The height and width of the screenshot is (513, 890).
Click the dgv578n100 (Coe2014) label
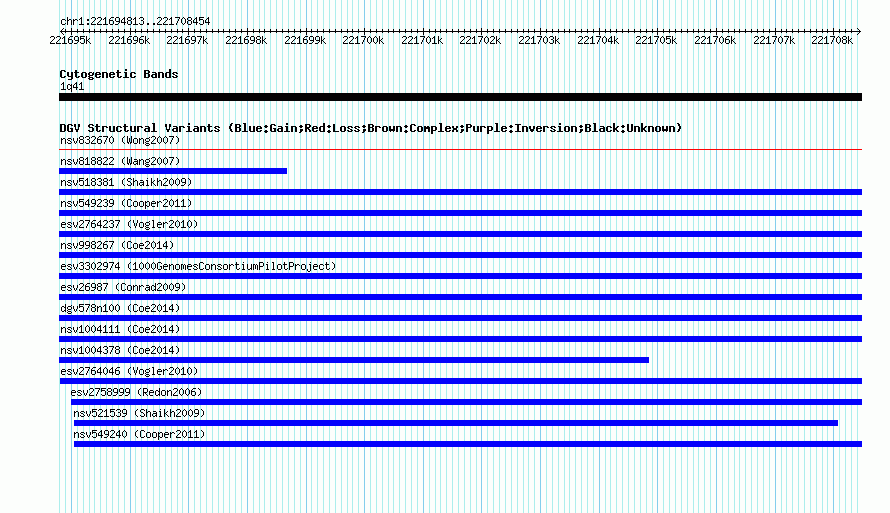tap(120, 308)
